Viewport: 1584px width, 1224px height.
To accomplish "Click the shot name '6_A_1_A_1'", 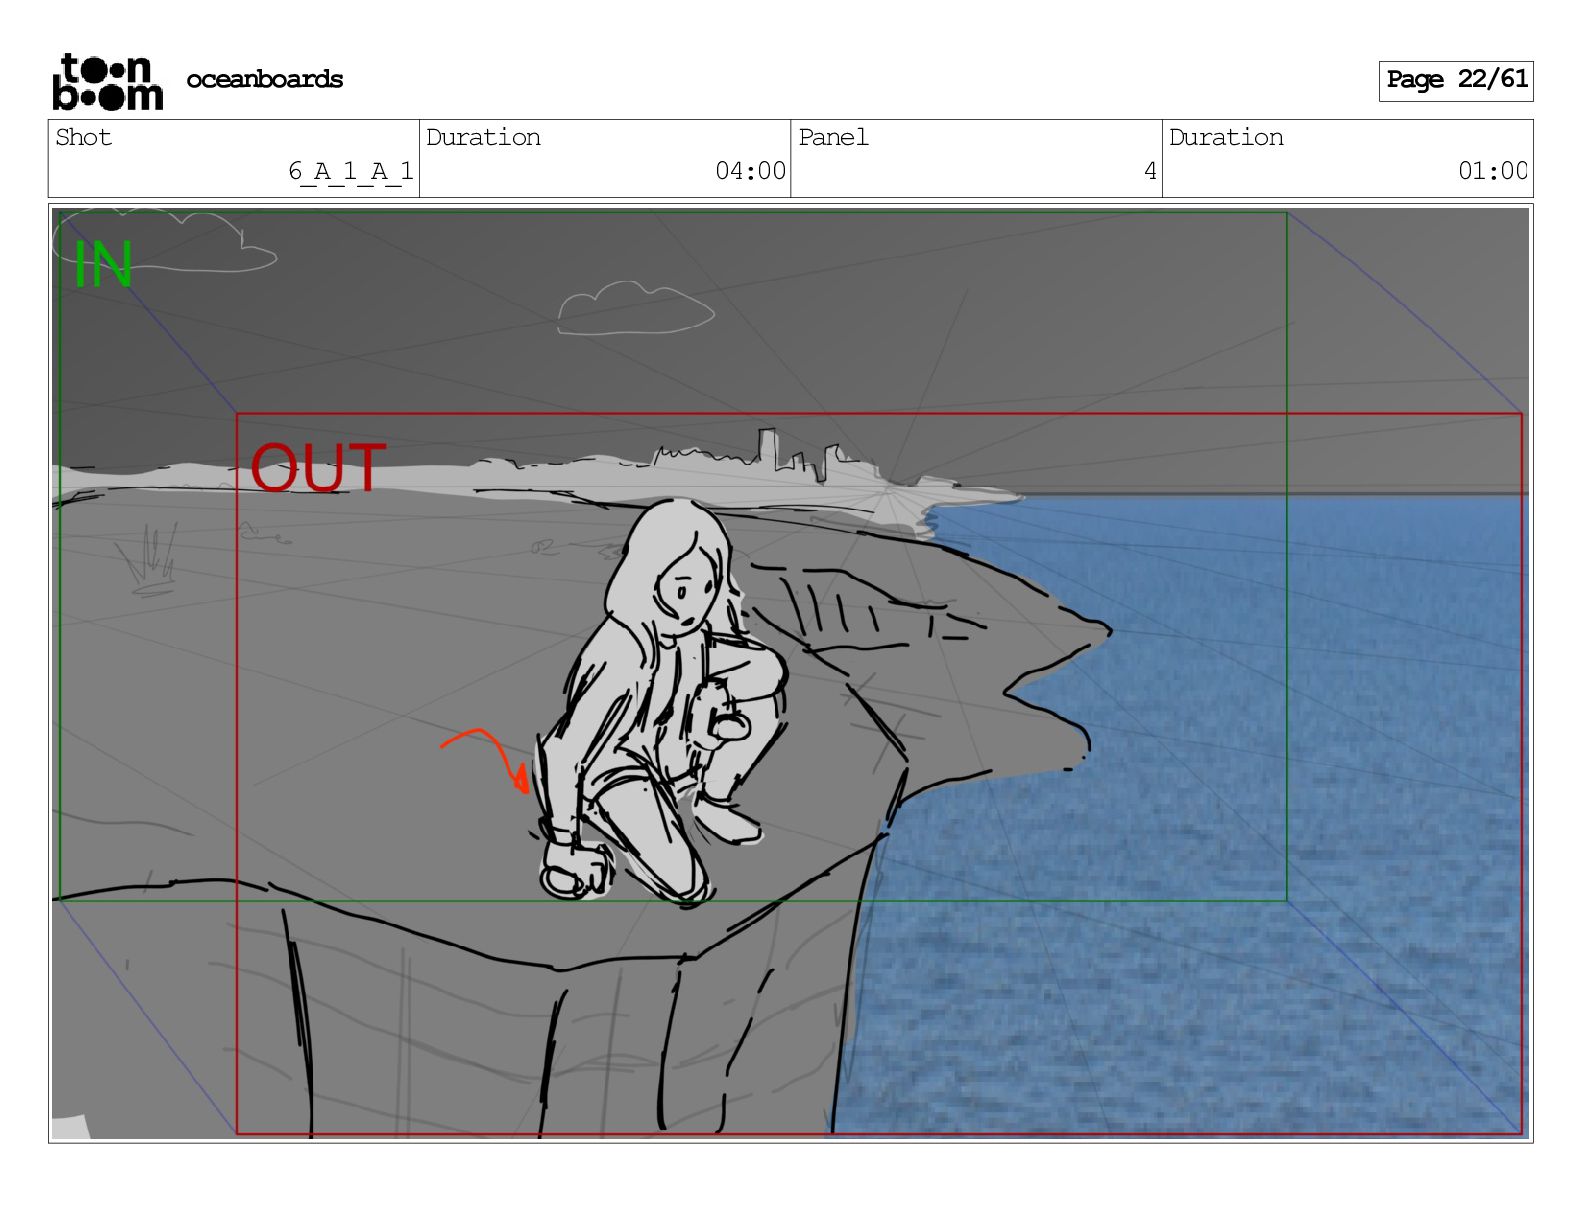I will tap(351, 171).
